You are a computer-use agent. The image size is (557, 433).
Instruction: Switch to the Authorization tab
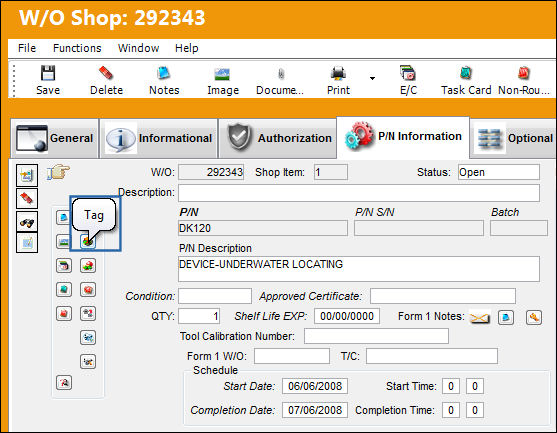pos(277,138)
